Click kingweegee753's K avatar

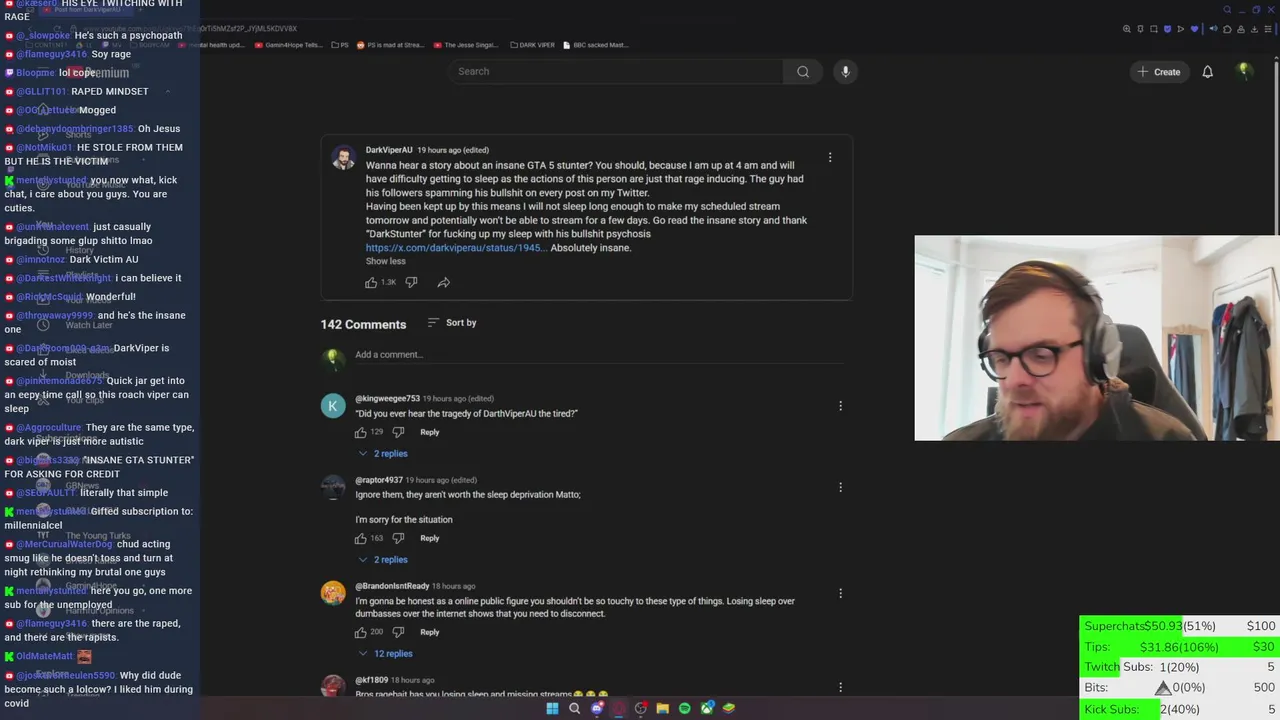pyautogui.click(x=333, y=406)
